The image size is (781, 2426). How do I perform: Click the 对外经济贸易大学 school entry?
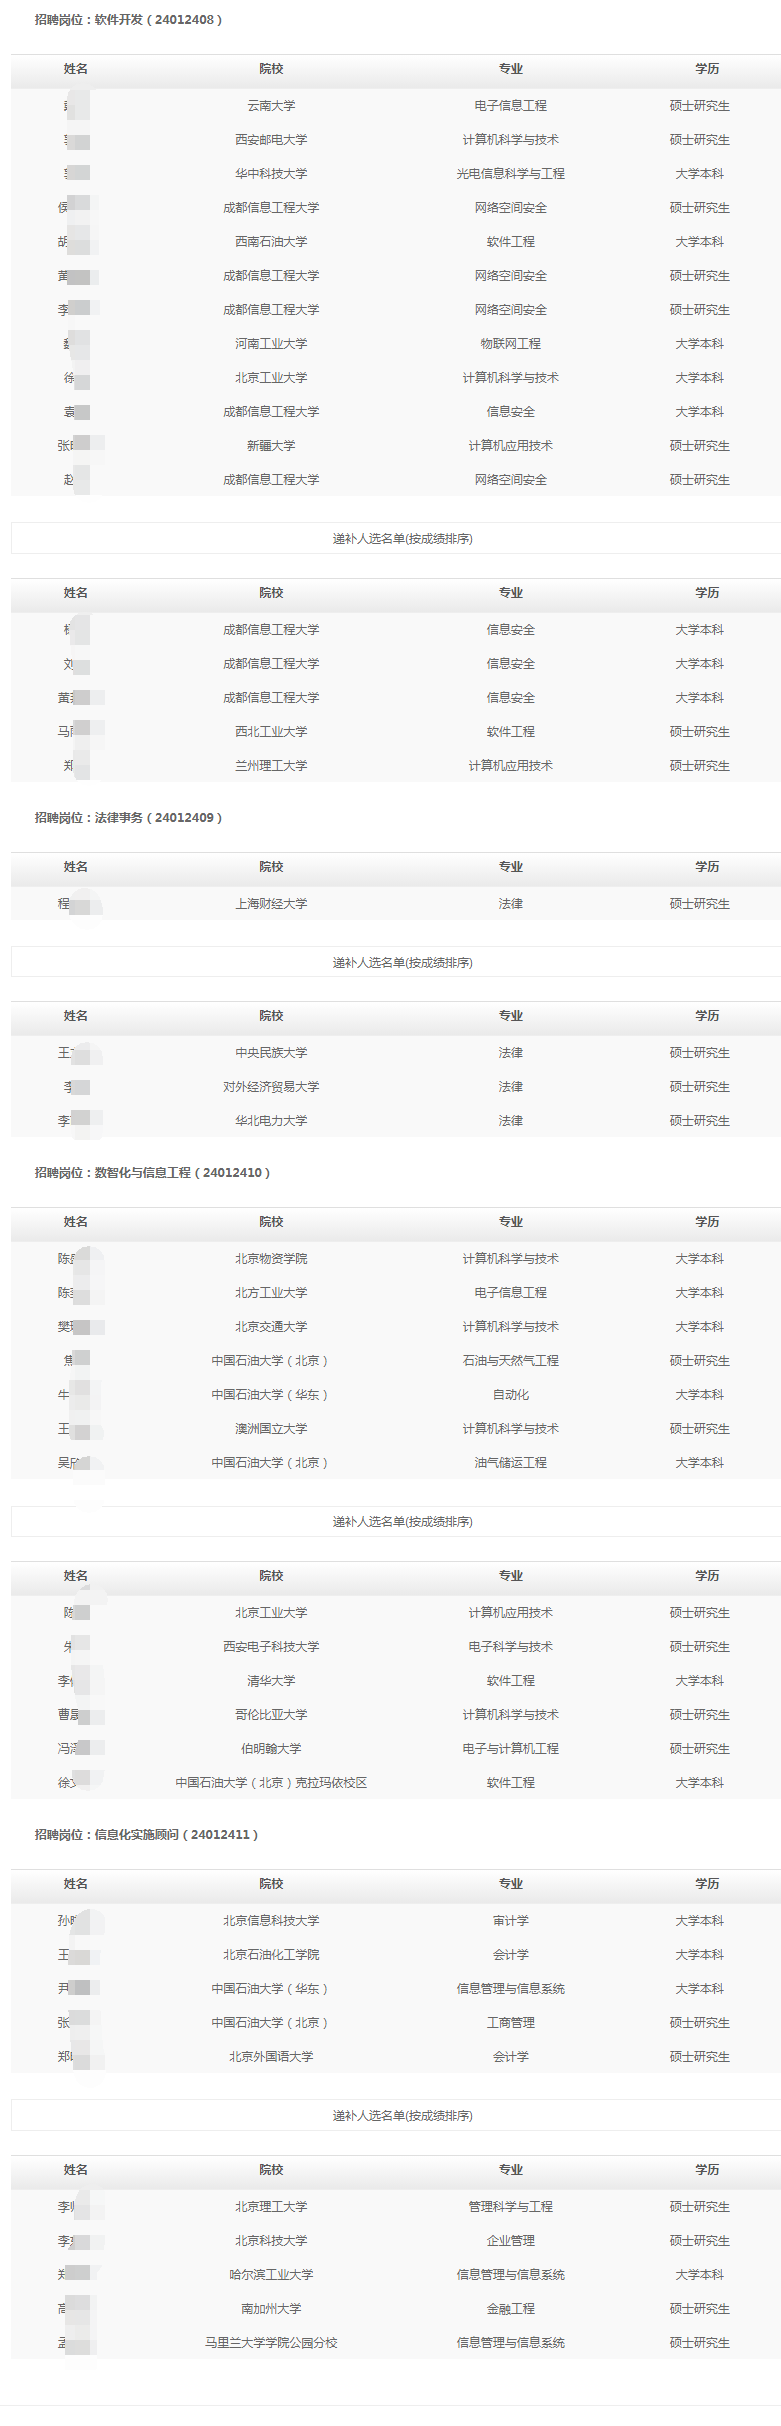(x=271, y=1087)
